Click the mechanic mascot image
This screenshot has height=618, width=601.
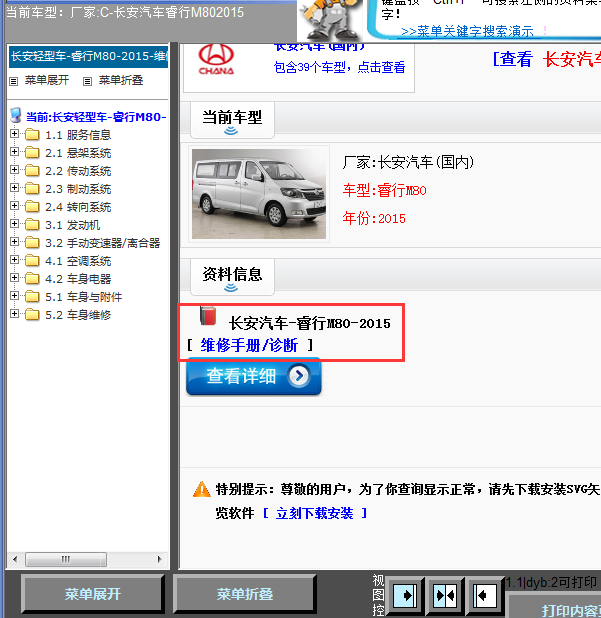tap(329, 18)
